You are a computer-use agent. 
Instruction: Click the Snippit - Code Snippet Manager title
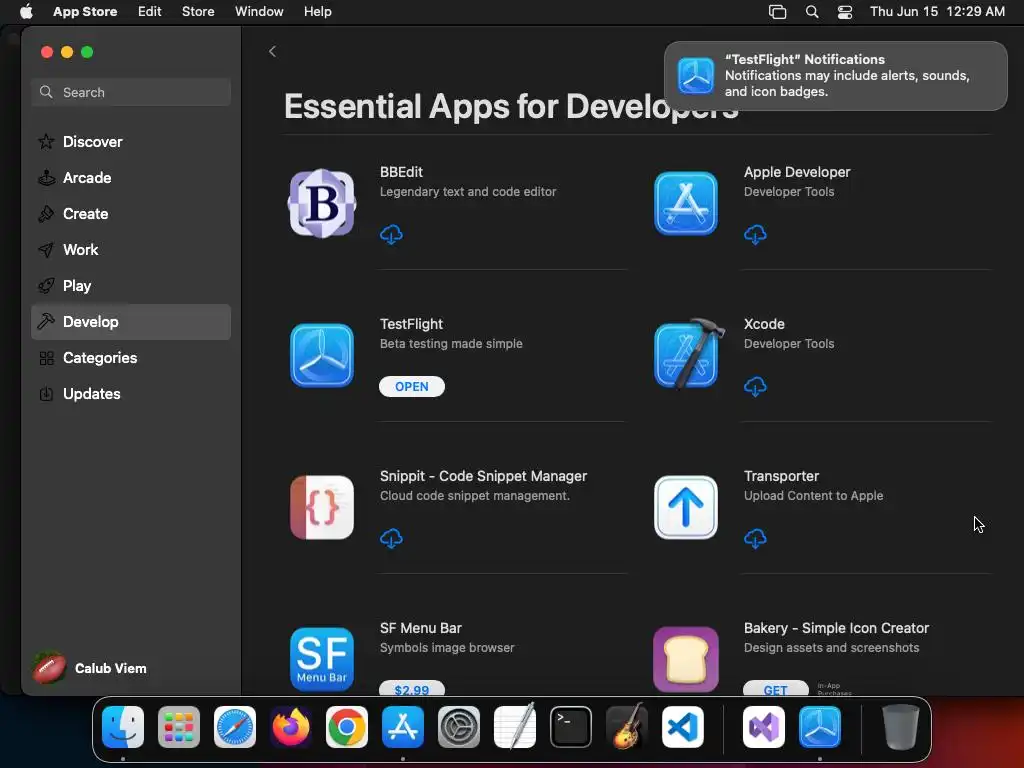pyautogui.click(x=483, y=476)
